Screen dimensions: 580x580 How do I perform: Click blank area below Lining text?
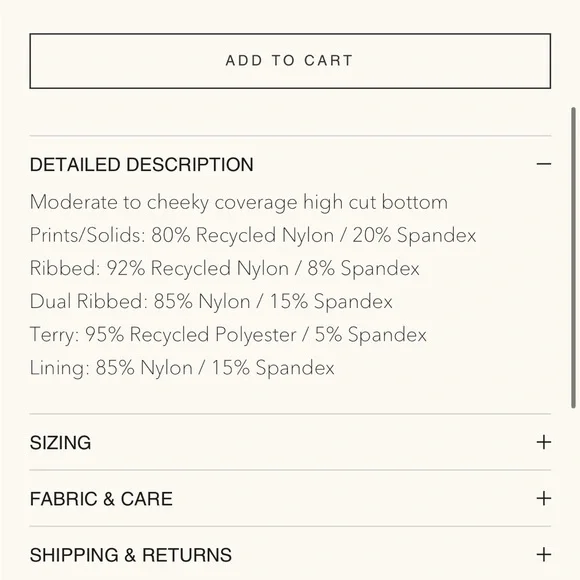(x=290, y=396)
